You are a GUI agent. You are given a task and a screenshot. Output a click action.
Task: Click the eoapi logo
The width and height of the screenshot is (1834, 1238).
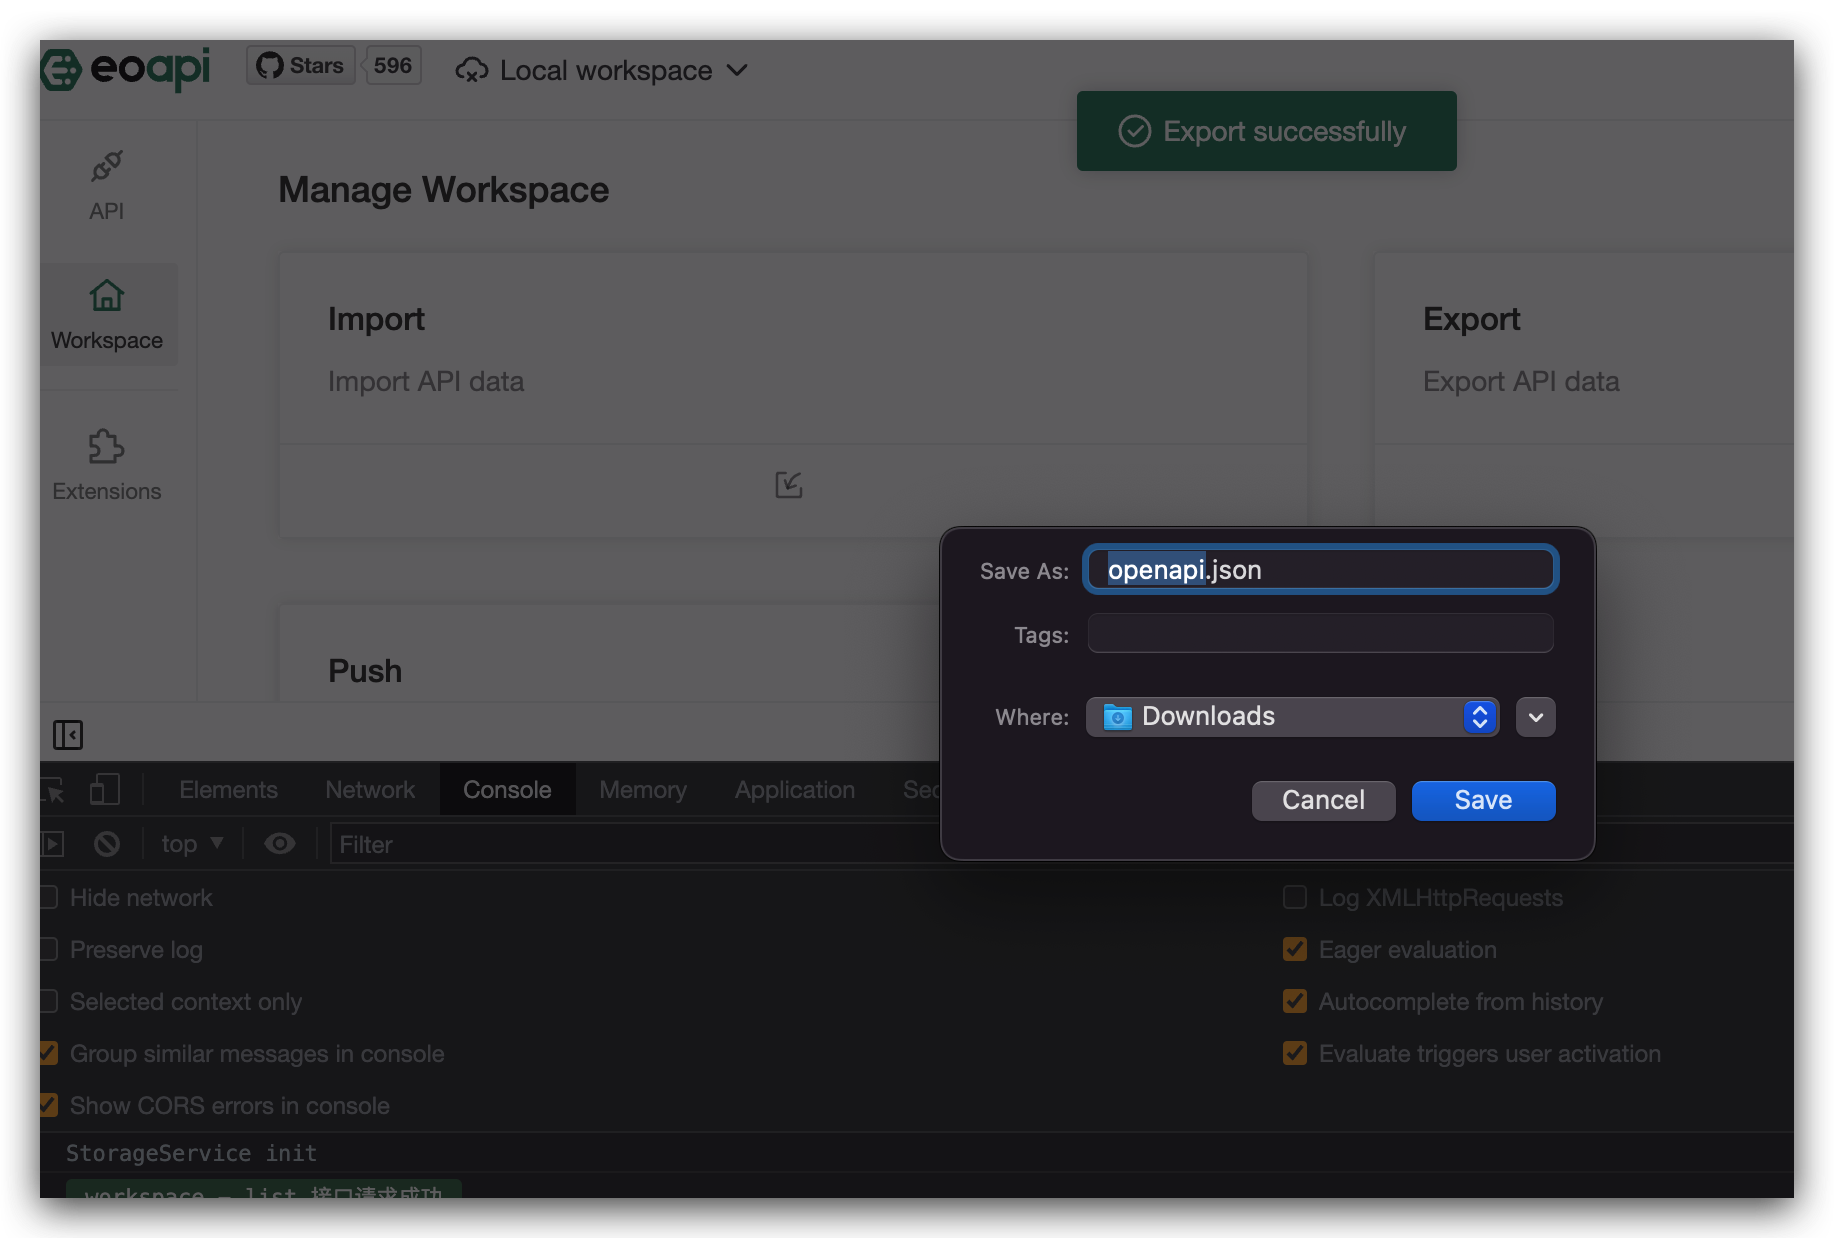(x=126, y=69)
